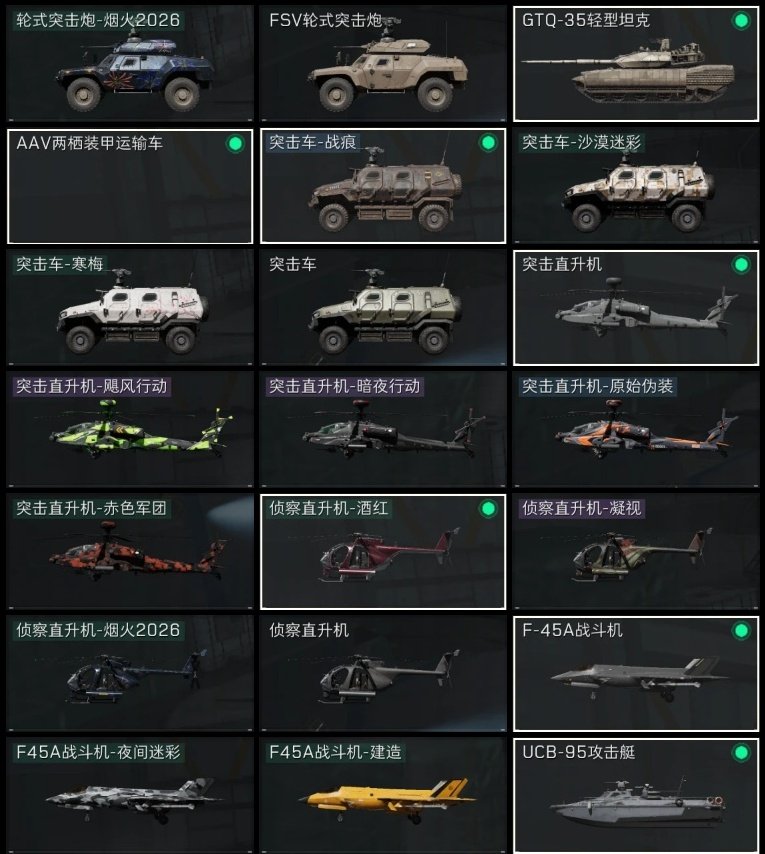The image size is (765, 854).
Task: Select the 轮式突击炮-烟火2026 vehicle skin
Action: (130, 64)
